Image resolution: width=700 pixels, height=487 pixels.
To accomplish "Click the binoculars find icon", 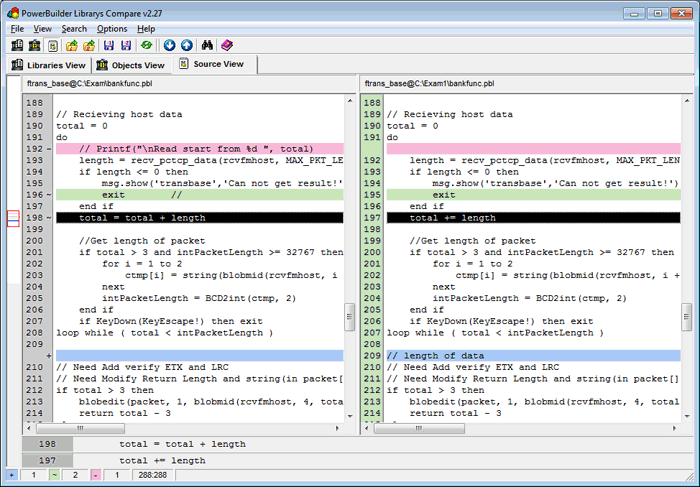I will pyautogui.click(x=208, y=46).
